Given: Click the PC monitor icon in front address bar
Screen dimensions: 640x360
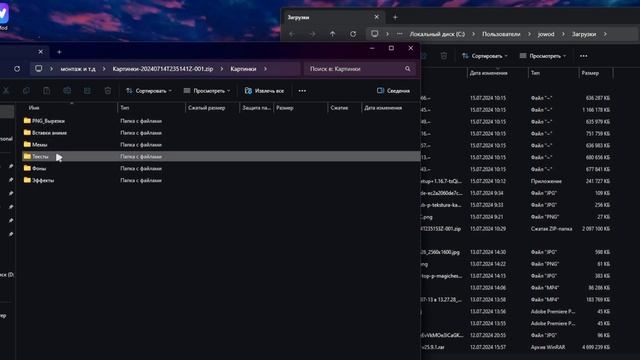Looking at the screenshot, I should [x=38, y=69].
